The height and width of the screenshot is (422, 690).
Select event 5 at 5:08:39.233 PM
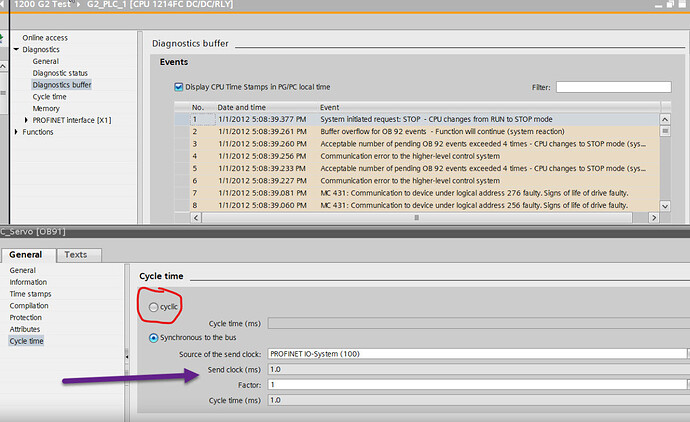coord(417,169)
